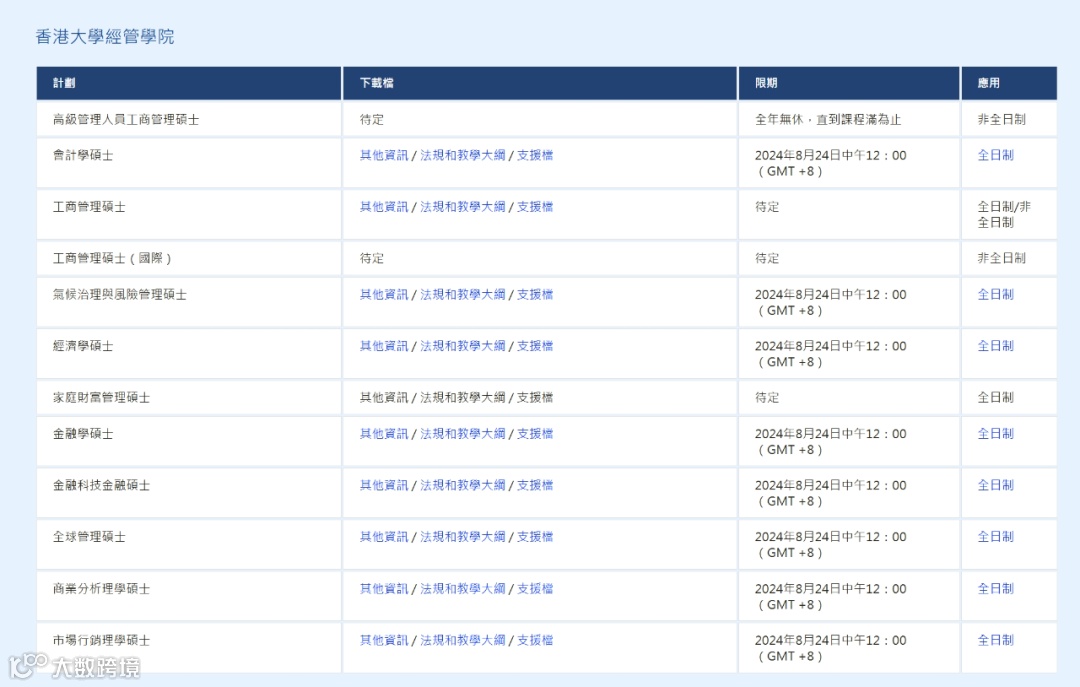Viewport: 1080px width, 687px height.
Task: Click 非全日制 cell for 工商管理碩士（國際）
Action: pyautogui.click(x=1001, y=258)
